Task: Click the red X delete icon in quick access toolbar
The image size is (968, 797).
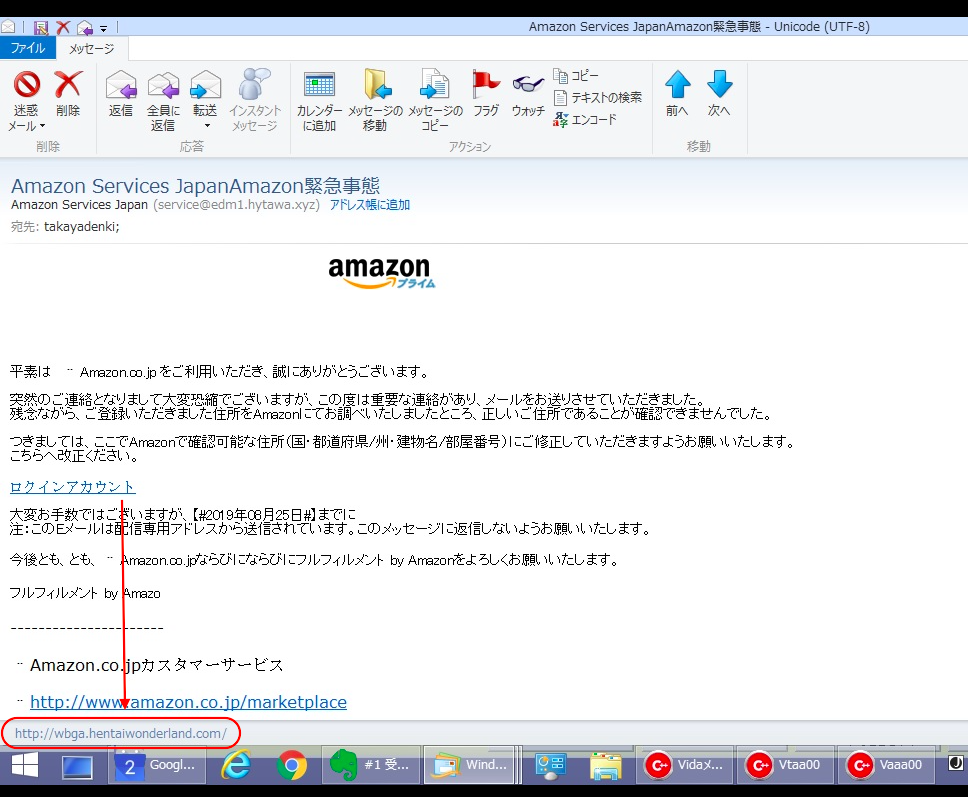Action: click(x=63, y=27)
